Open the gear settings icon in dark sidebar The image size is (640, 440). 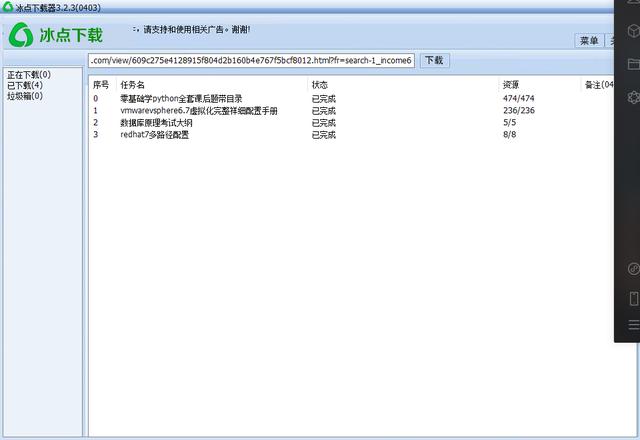pos(633,97)
